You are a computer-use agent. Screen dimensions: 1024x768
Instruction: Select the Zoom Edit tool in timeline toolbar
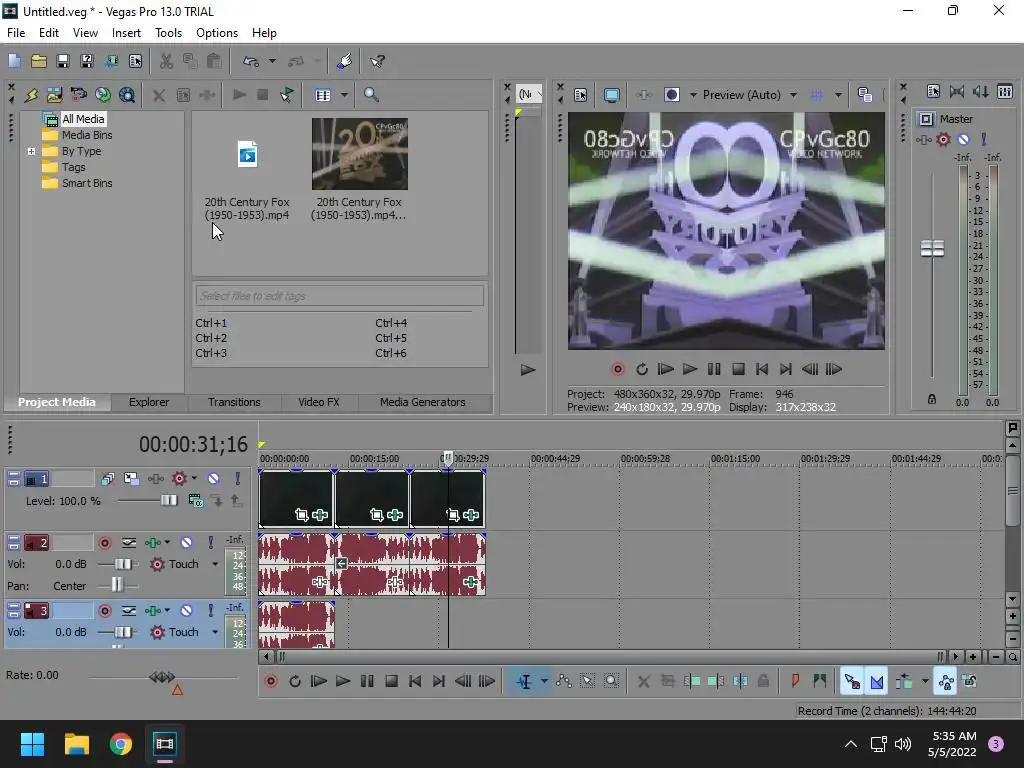611,681
